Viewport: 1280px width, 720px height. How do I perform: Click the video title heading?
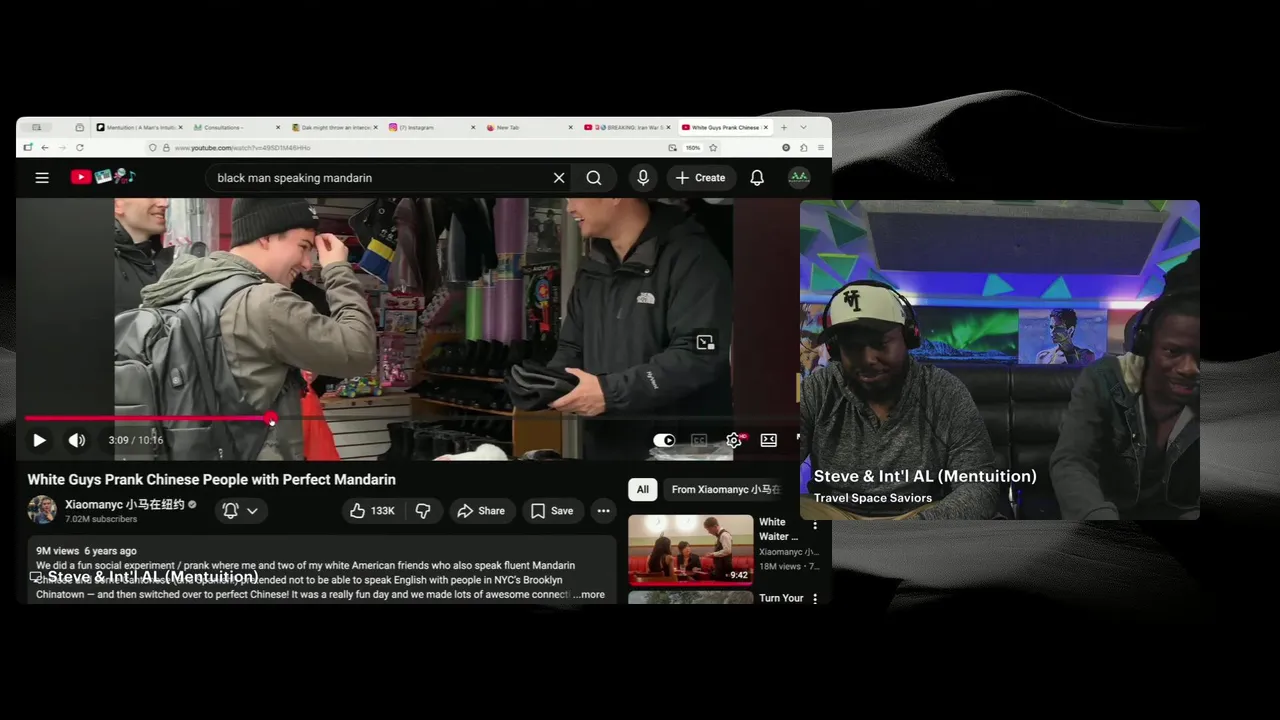point(211,480)
